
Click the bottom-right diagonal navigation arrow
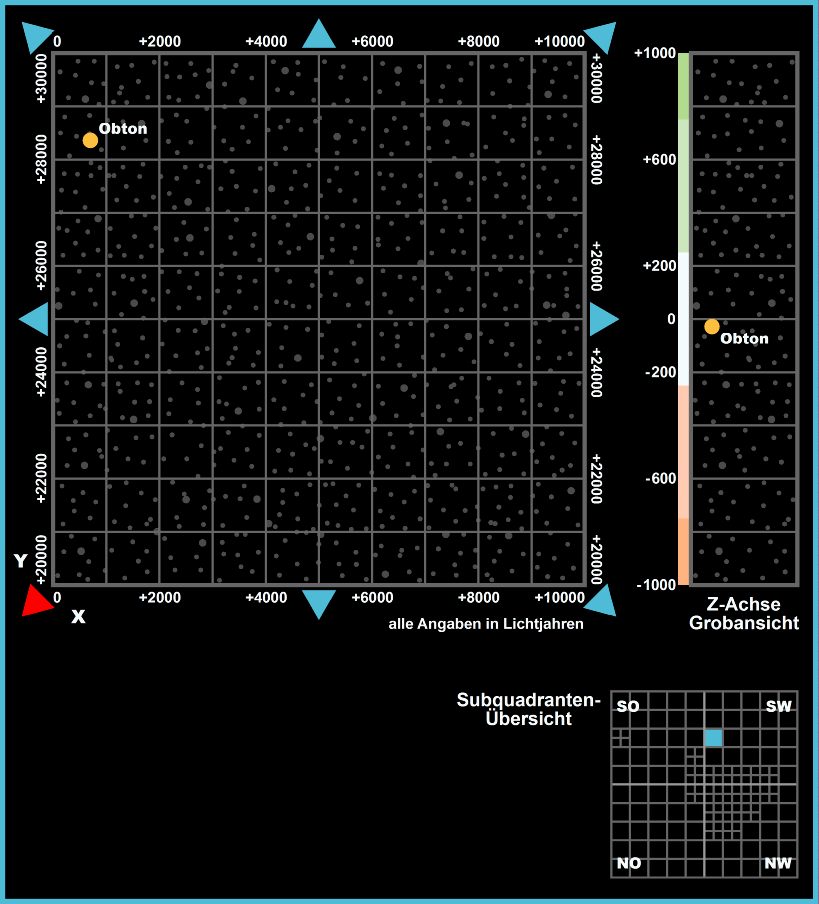[599, 599]
